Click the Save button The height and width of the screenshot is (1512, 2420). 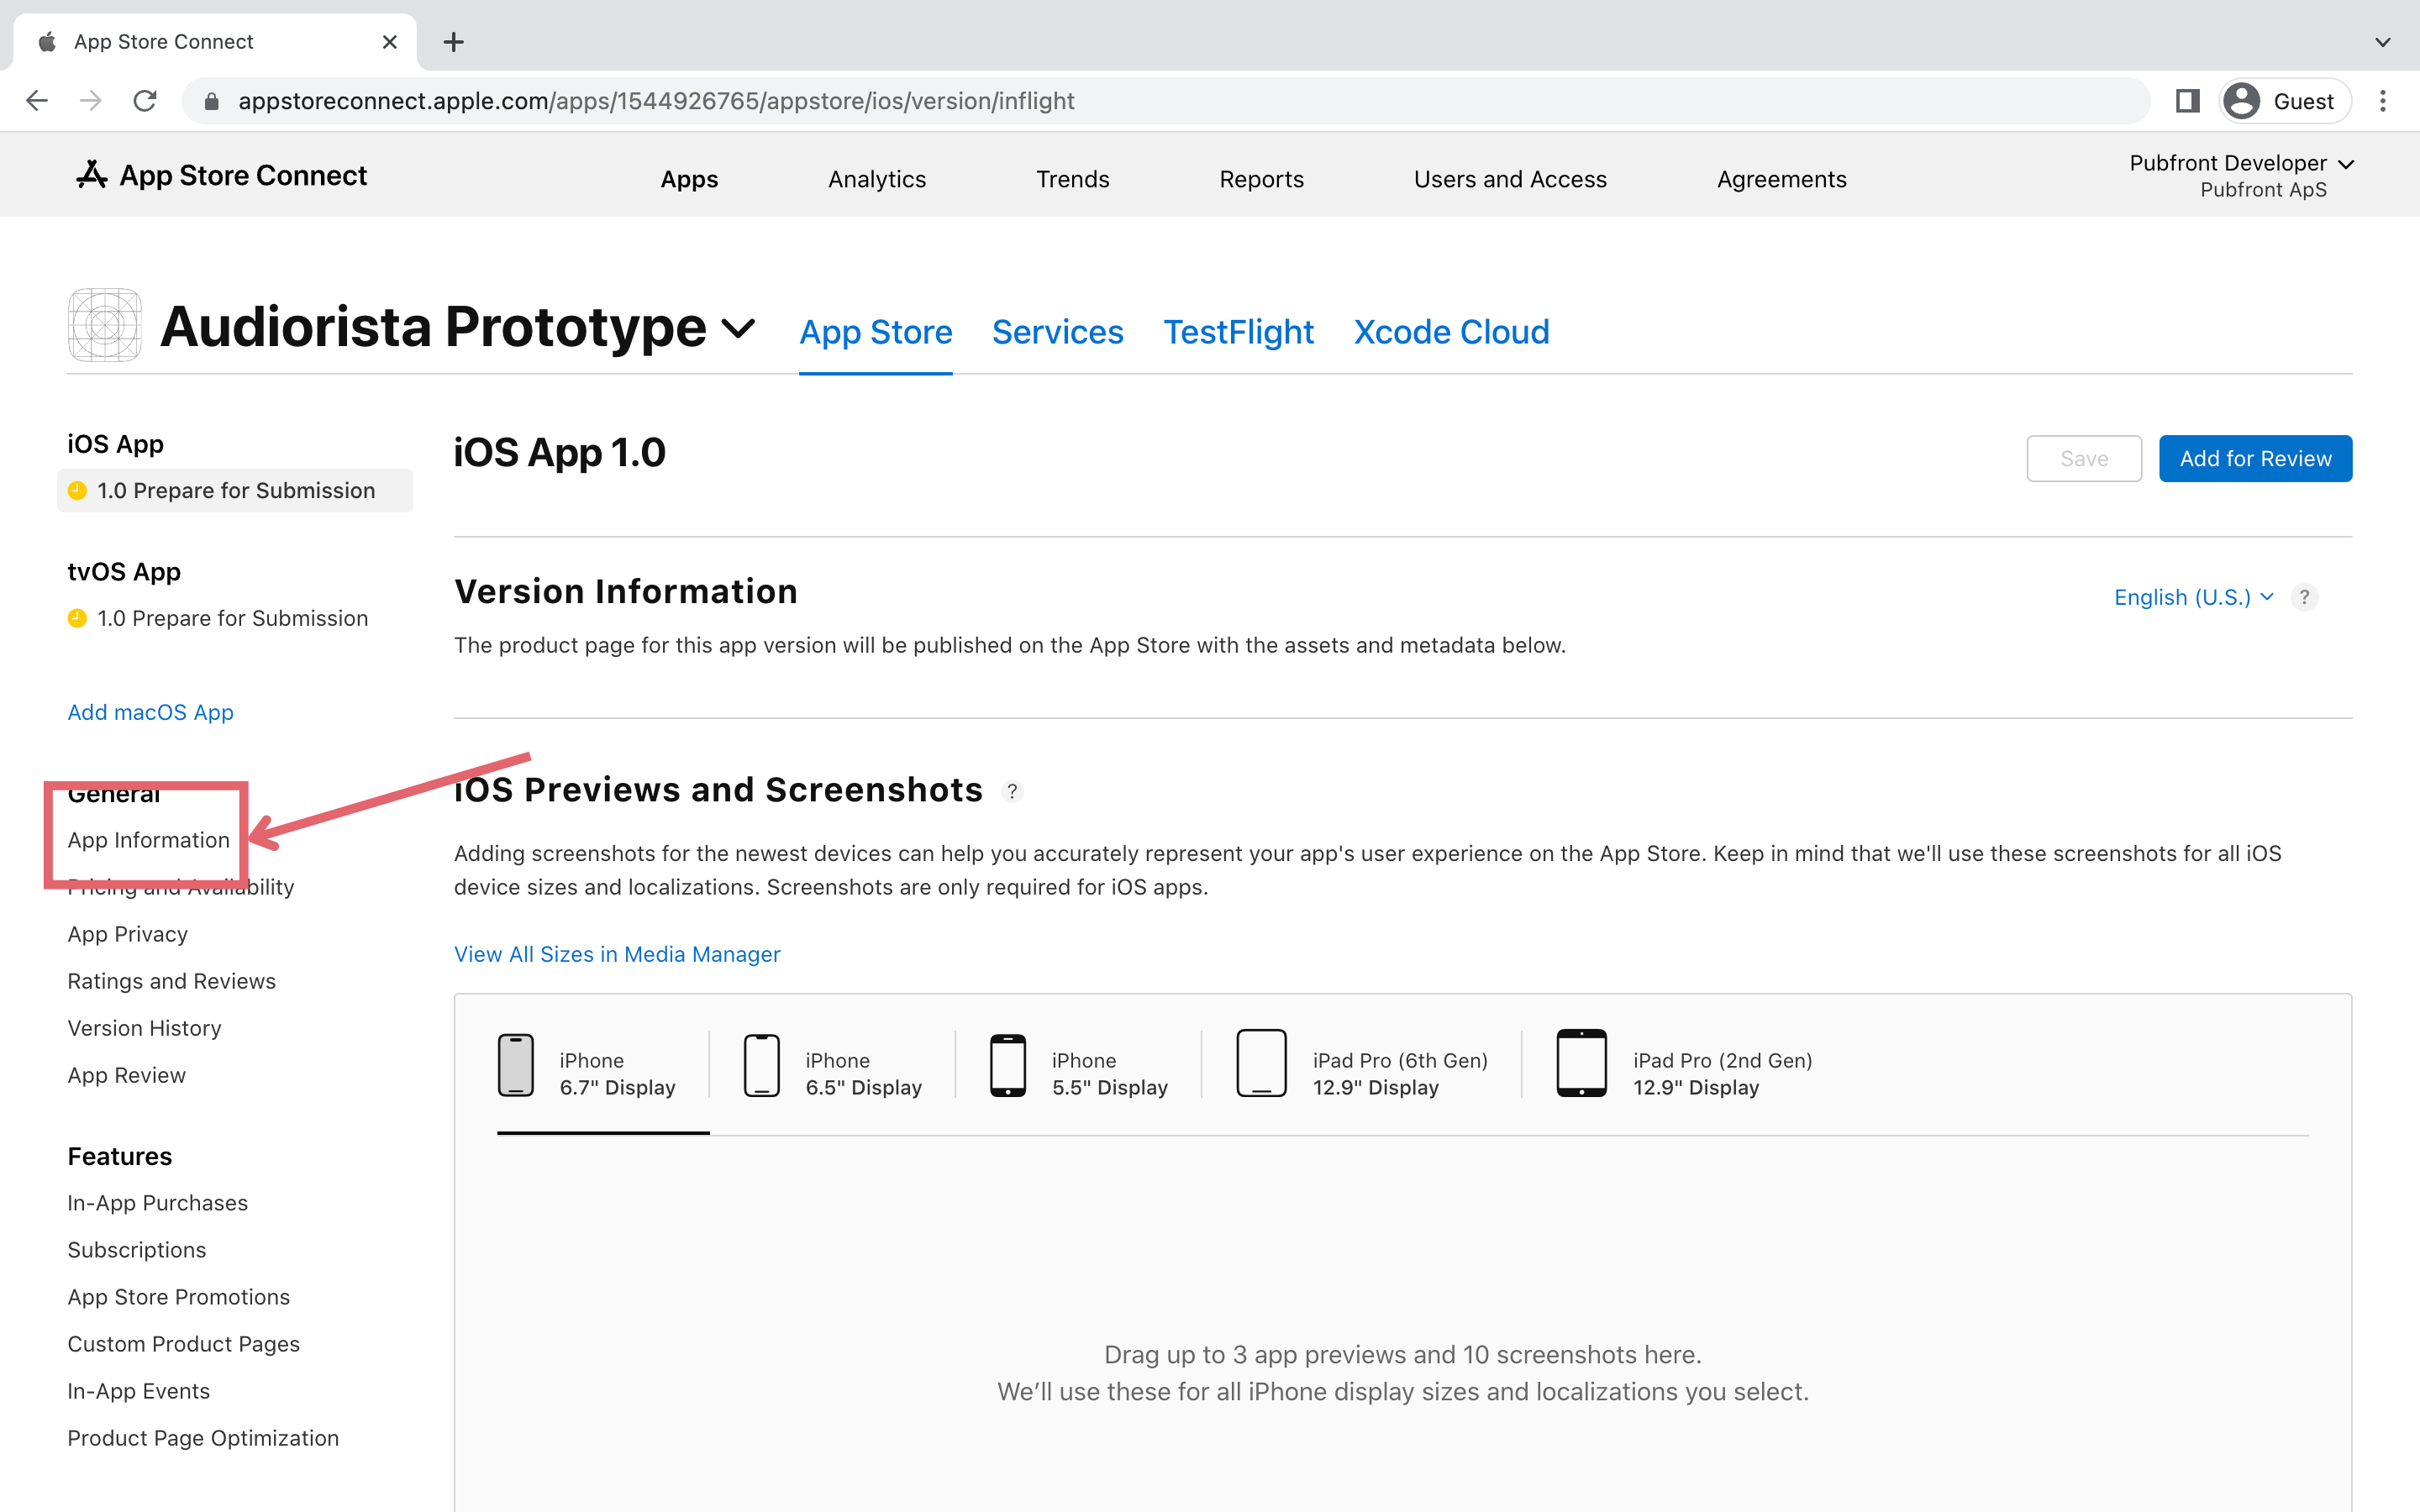tap(2084, 459)
